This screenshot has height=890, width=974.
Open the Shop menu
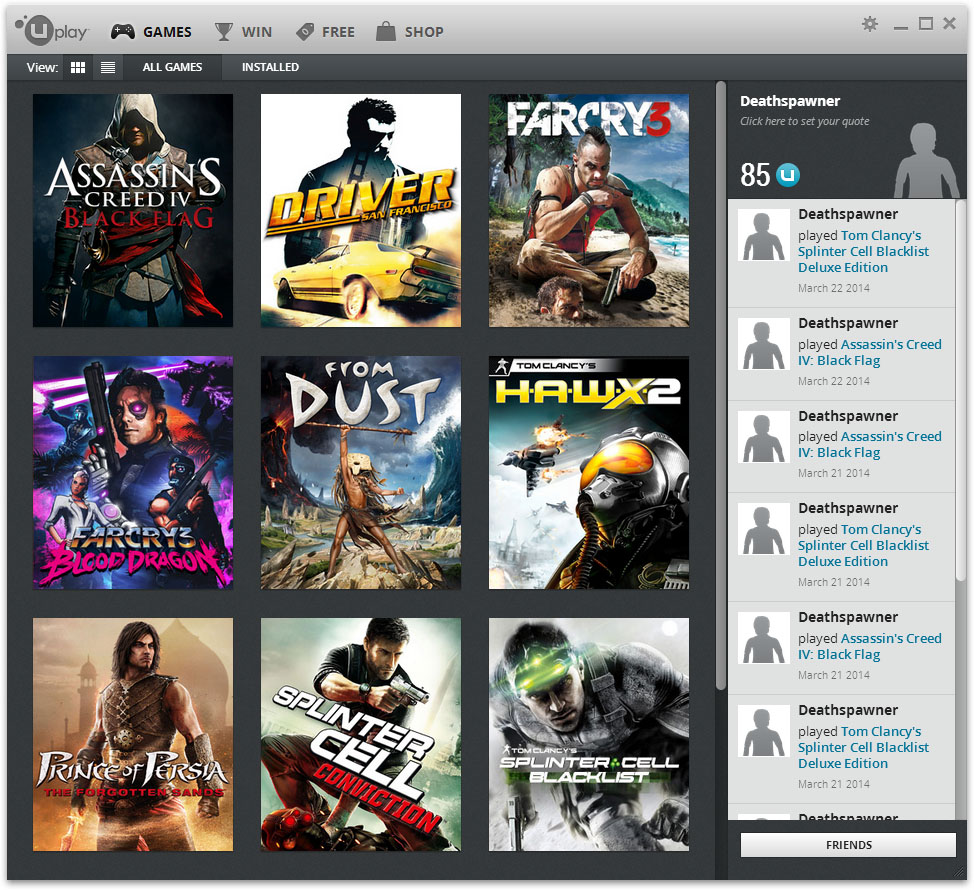[409, 32]
